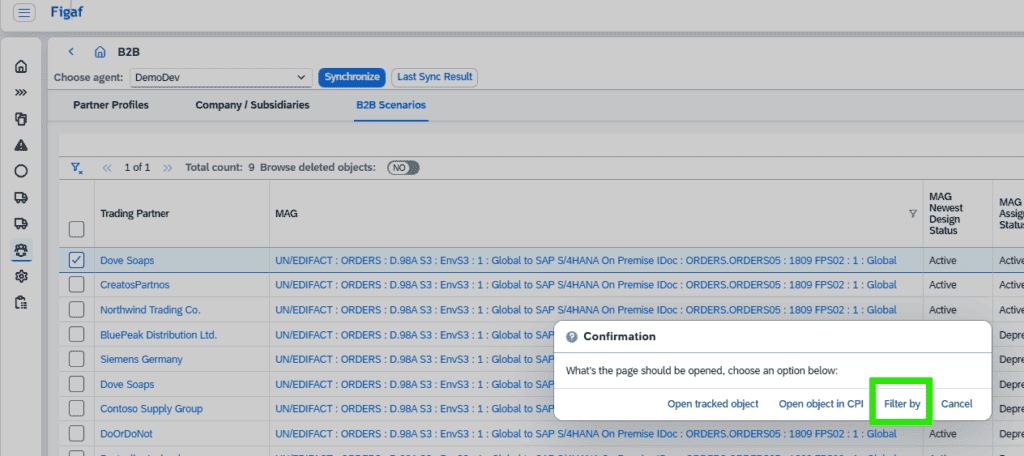Image resolution: width=1024 pixels, height=456 pixels.
Task: Uncheck the first Dove Soaps row
Action: pos(76,260)
